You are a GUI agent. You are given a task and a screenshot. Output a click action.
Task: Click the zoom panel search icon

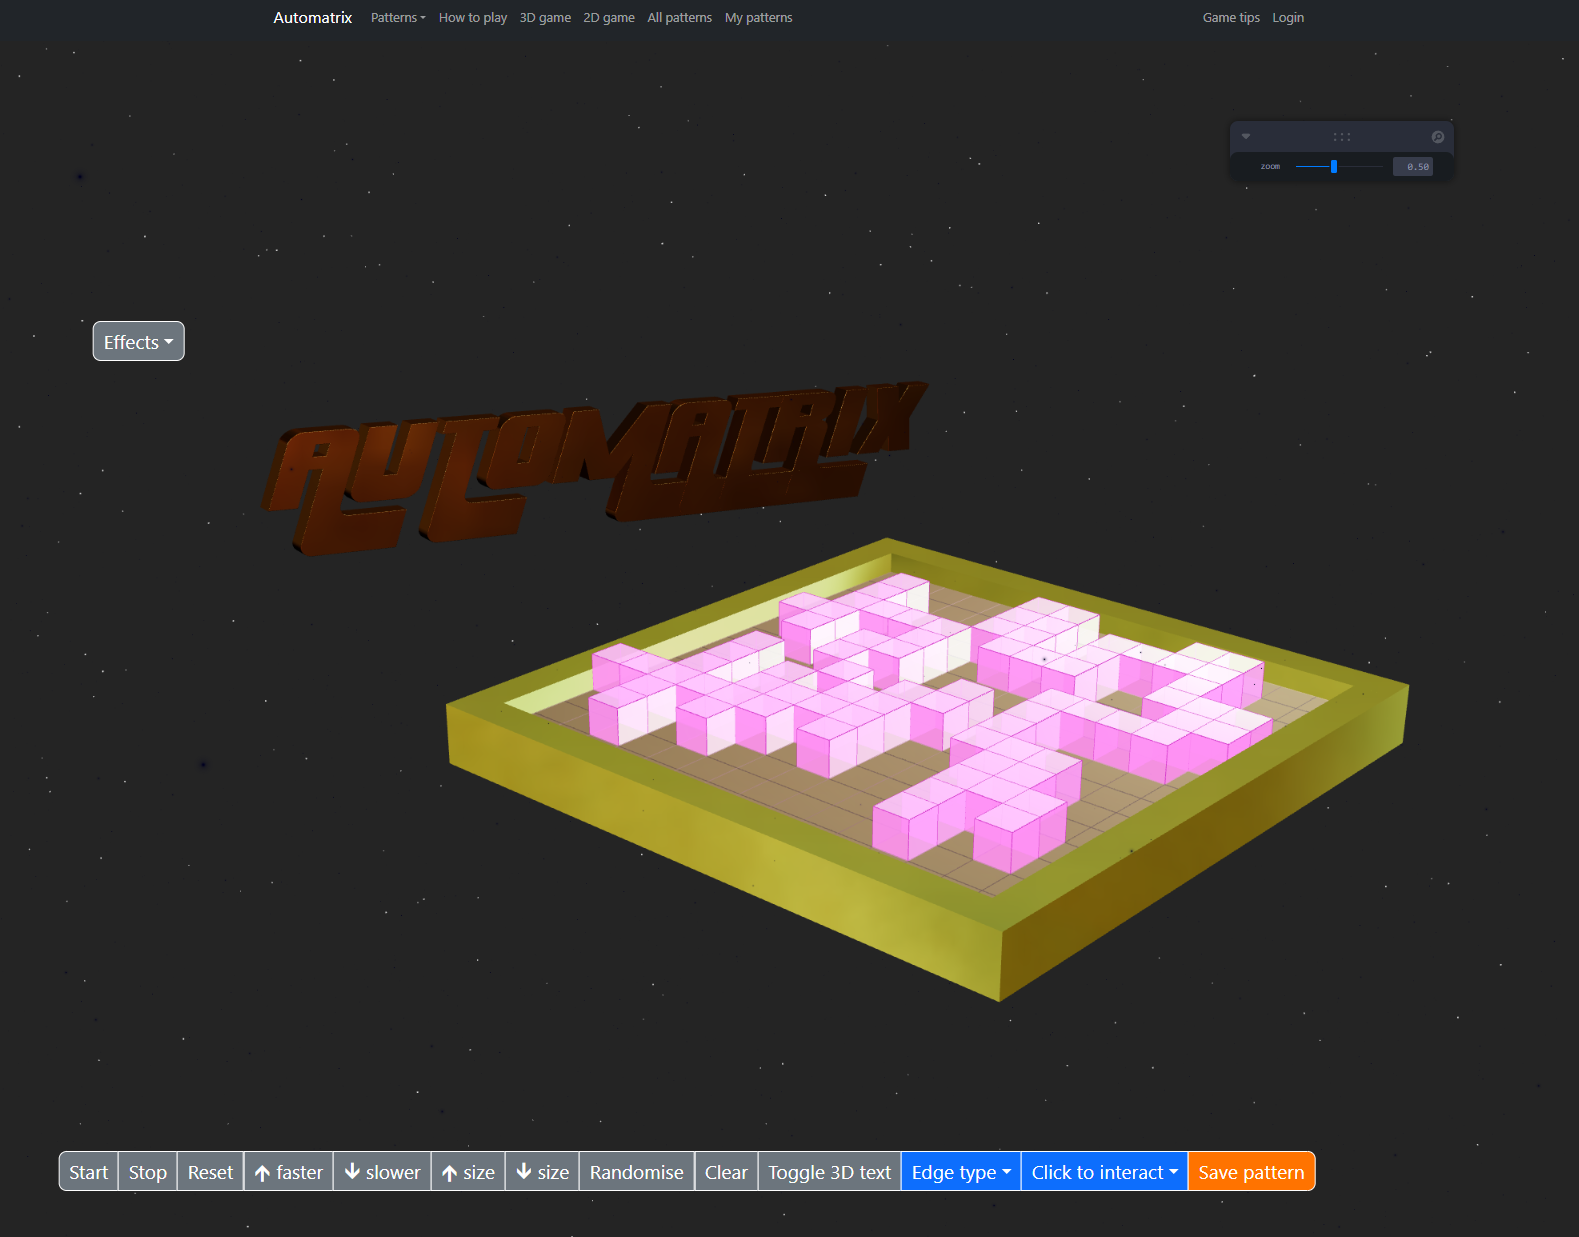1438,137
